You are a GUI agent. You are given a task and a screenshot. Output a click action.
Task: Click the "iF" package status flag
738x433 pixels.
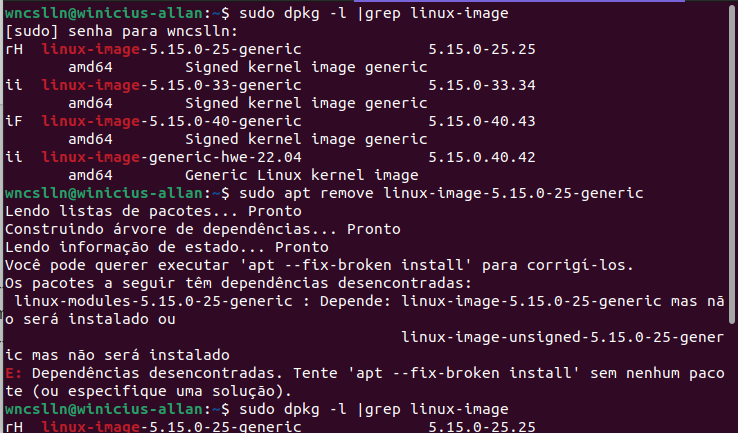[14, 121]
